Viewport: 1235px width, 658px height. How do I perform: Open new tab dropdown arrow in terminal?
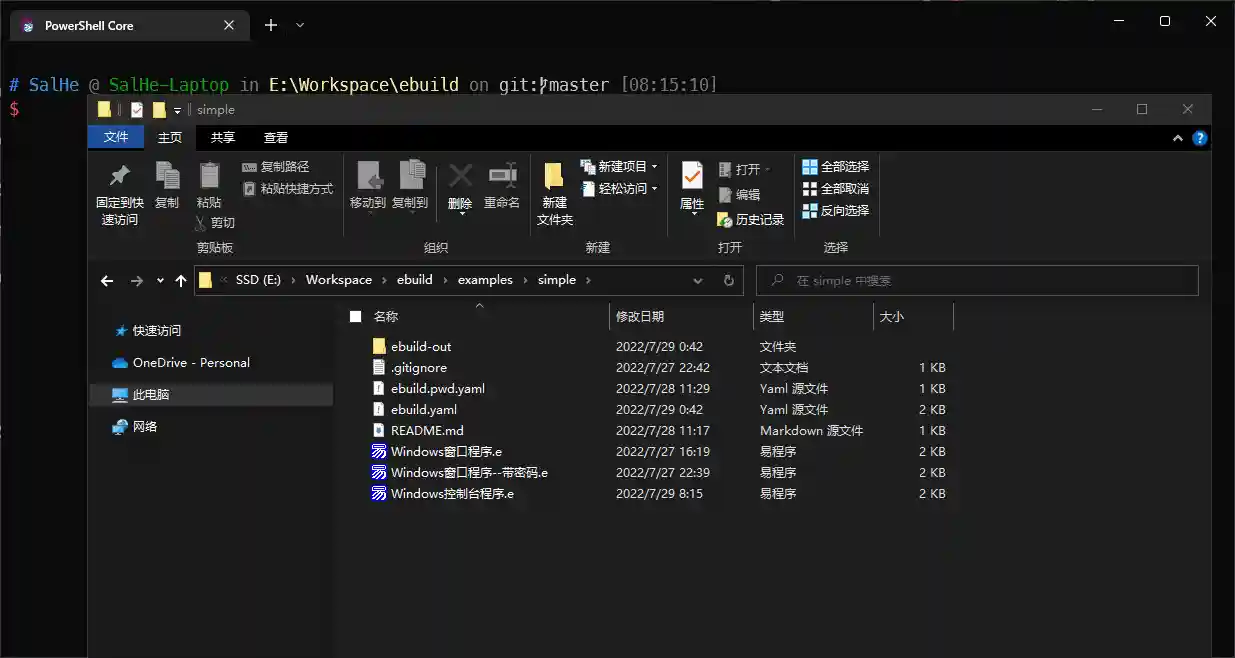[300, 26]
